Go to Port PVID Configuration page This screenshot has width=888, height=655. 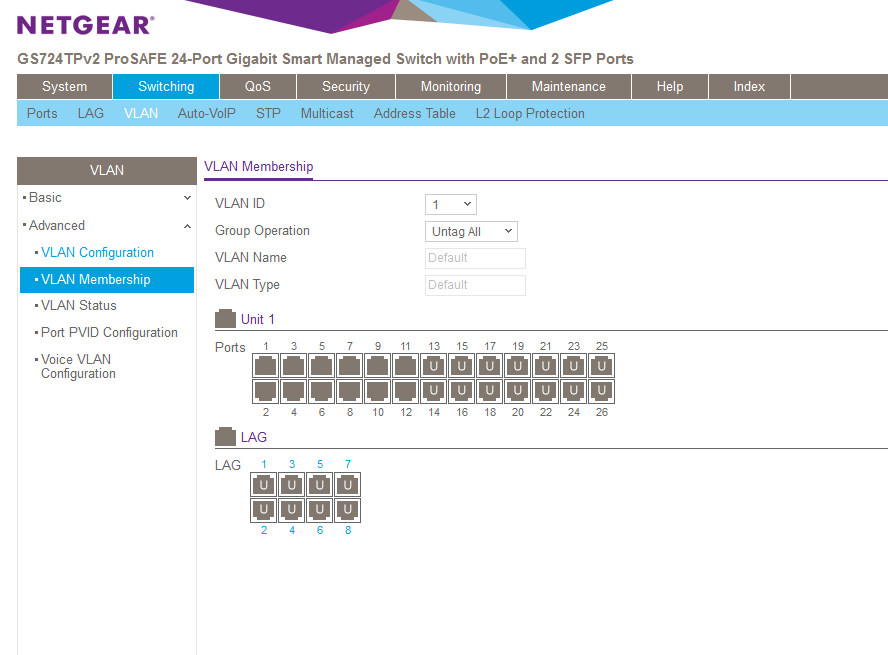(109, 333)
